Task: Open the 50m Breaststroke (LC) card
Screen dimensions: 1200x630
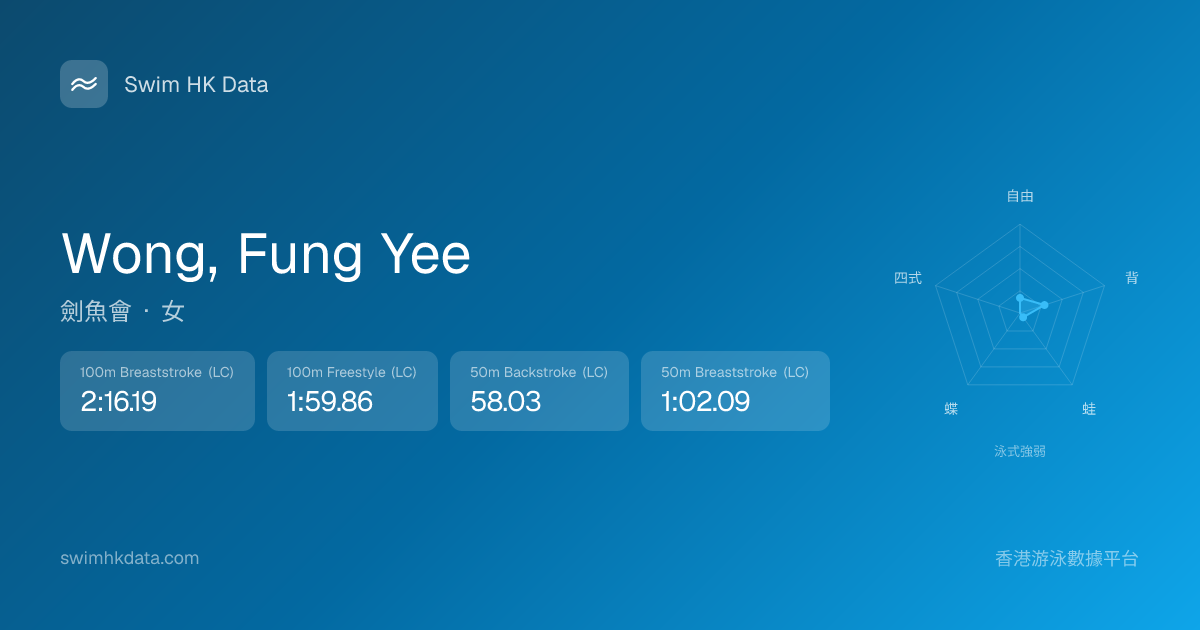Action: click(x=735, y=390)
